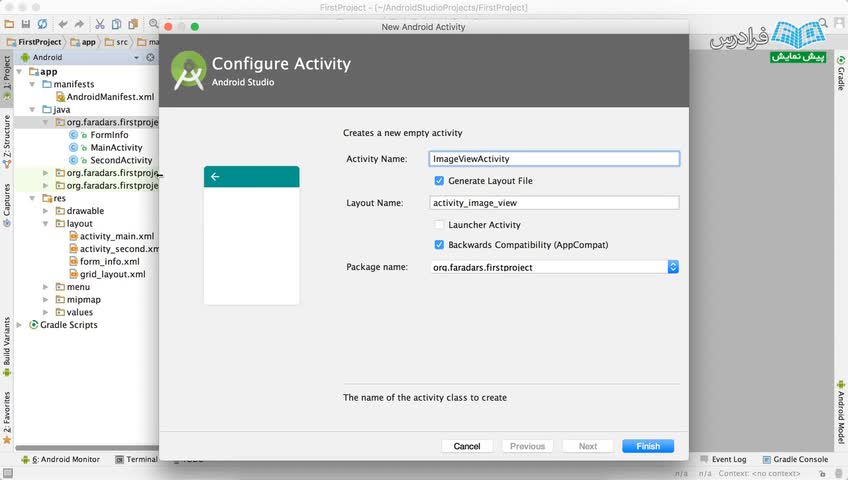Click the Finish button
Viewport: 848px width, 480px height.
coord(648,446)
